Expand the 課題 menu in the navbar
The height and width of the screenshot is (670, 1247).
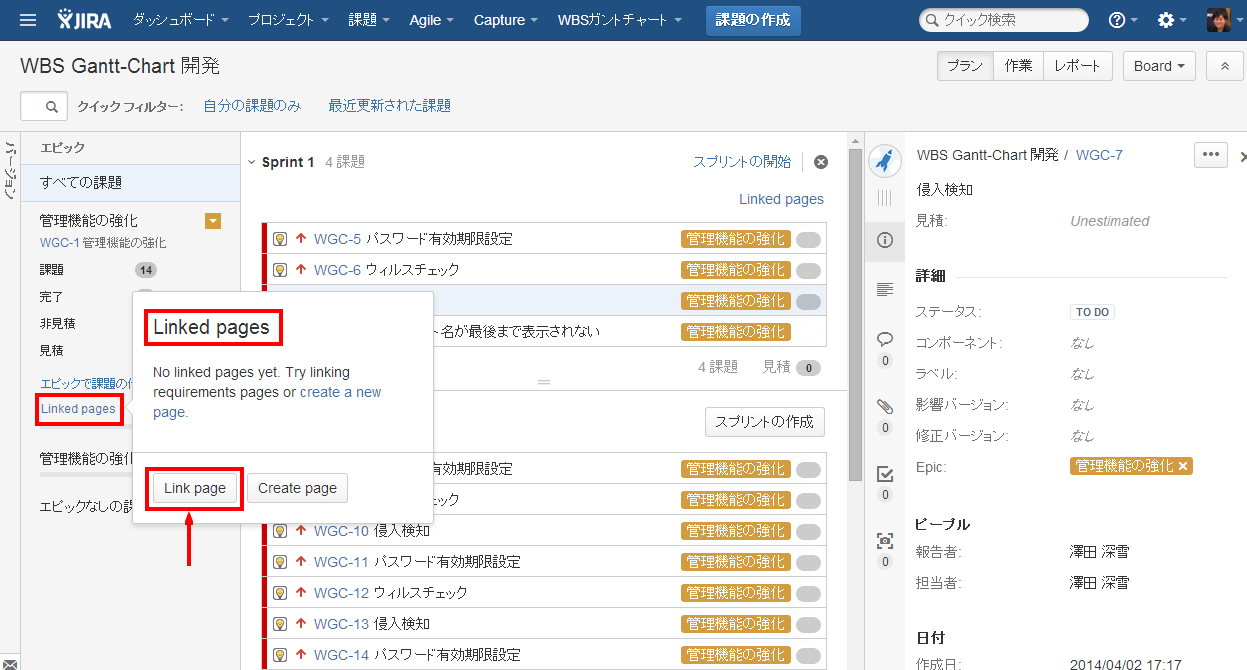(370, 20)
